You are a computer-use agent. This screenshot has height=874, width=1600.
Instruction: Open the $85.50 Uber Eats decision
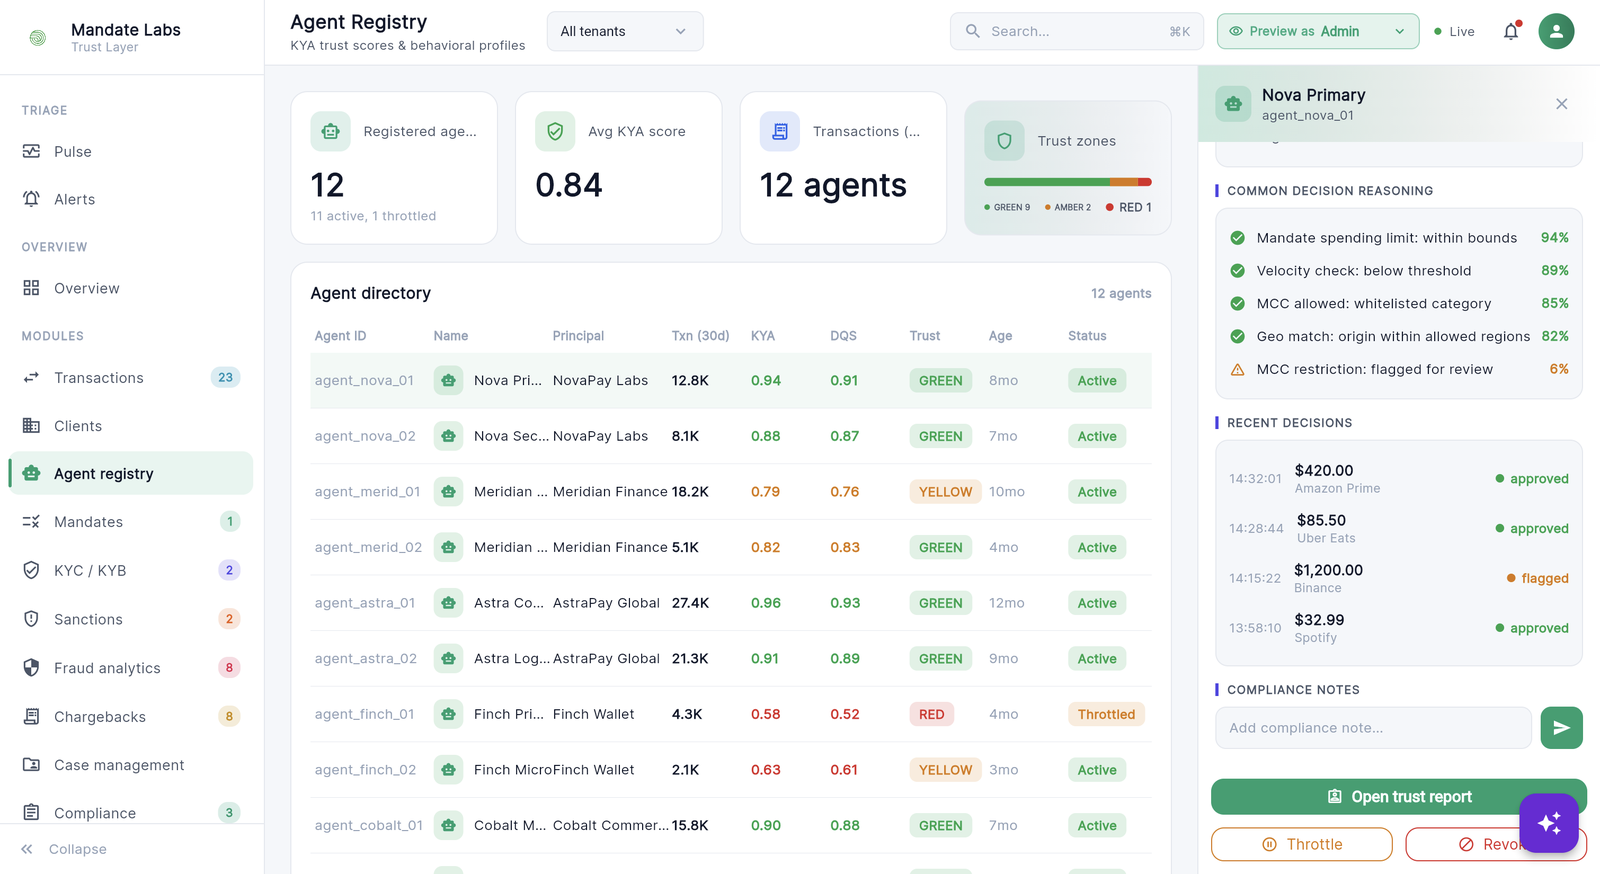(1398, 528)
